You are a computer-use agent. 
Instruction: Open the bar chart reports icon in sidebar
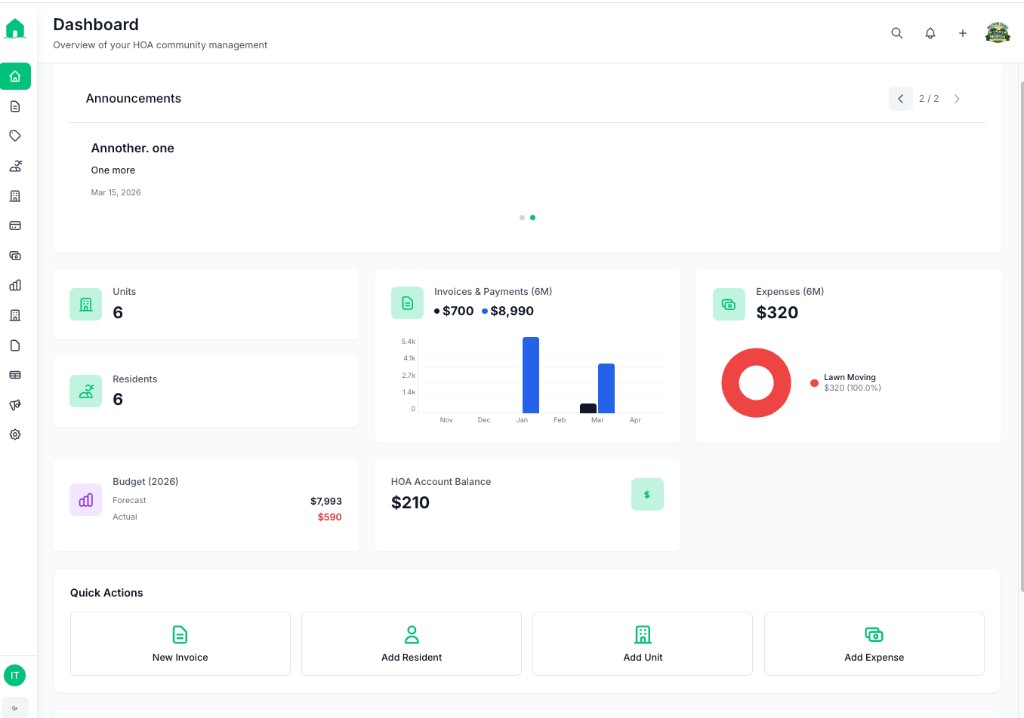coord(15,285)
